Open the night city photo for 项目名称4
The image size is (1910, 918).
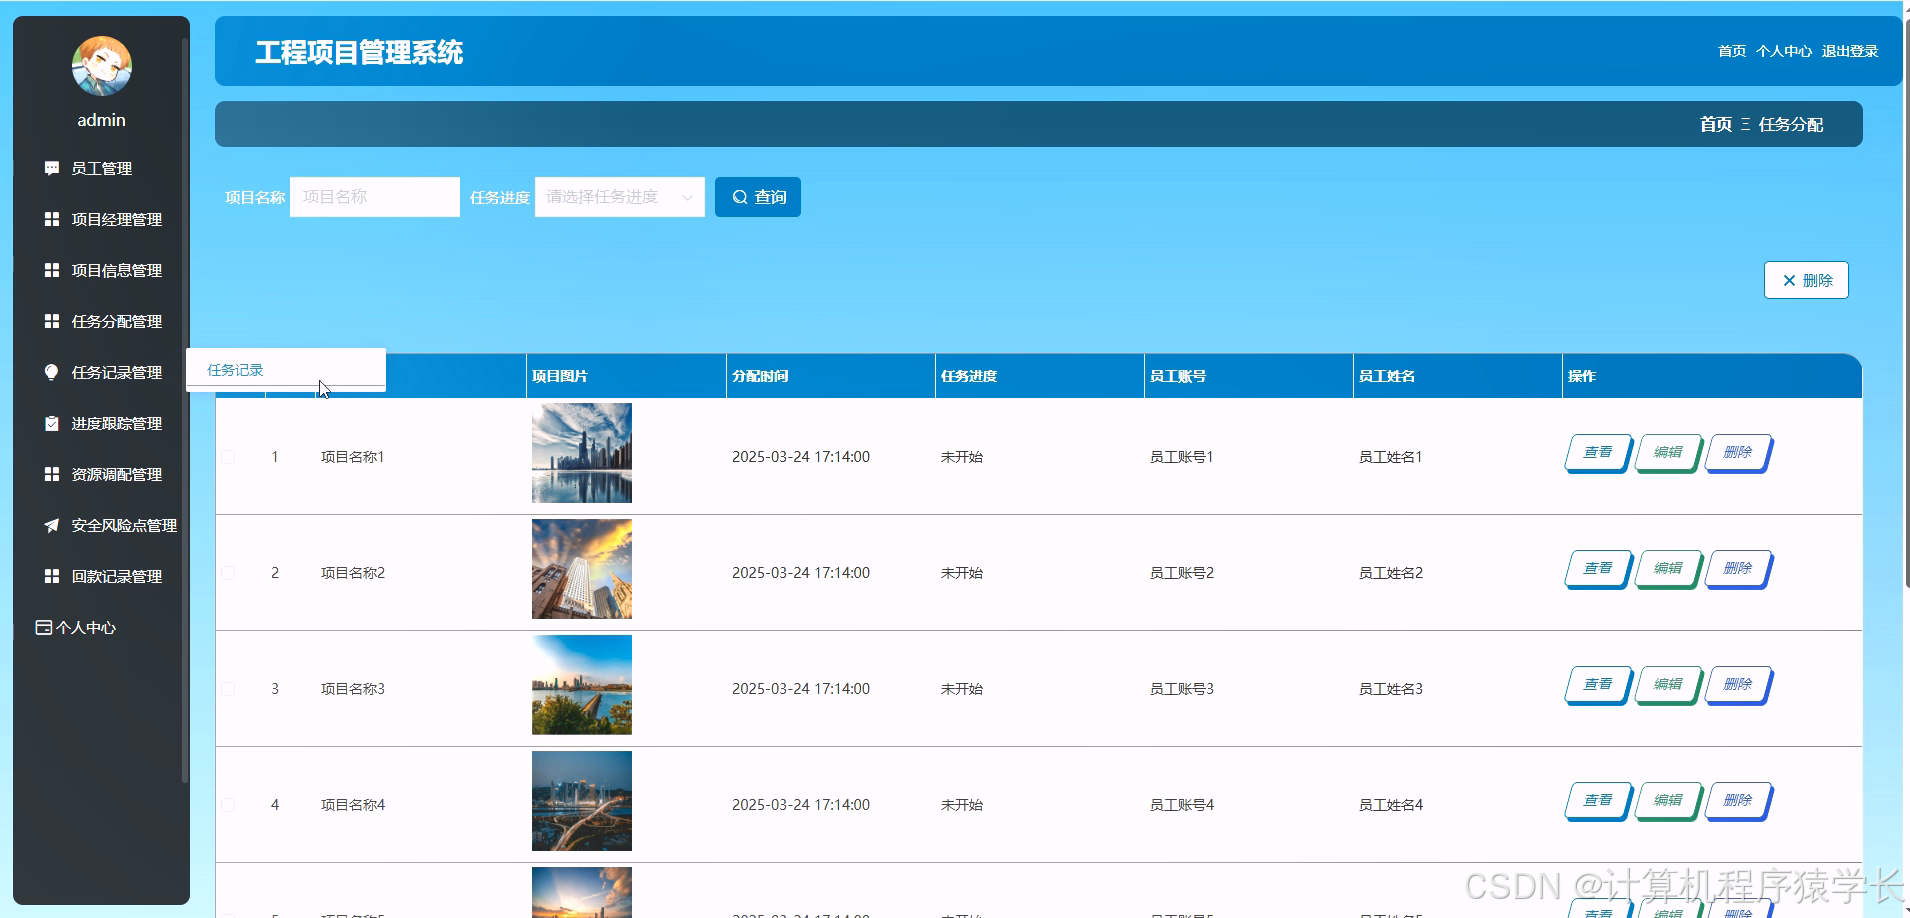(582, 801)
